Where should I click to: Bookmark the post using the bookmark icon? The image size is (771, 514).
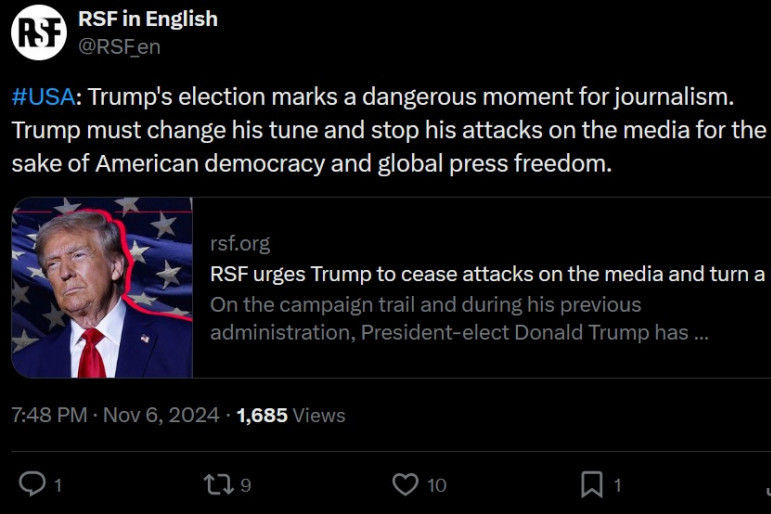click(x=592, y=485)
